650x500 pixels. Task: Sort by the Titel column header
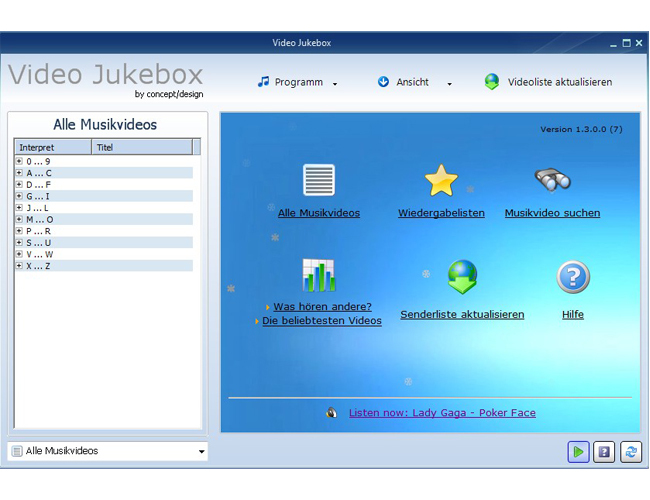point(142,147)
